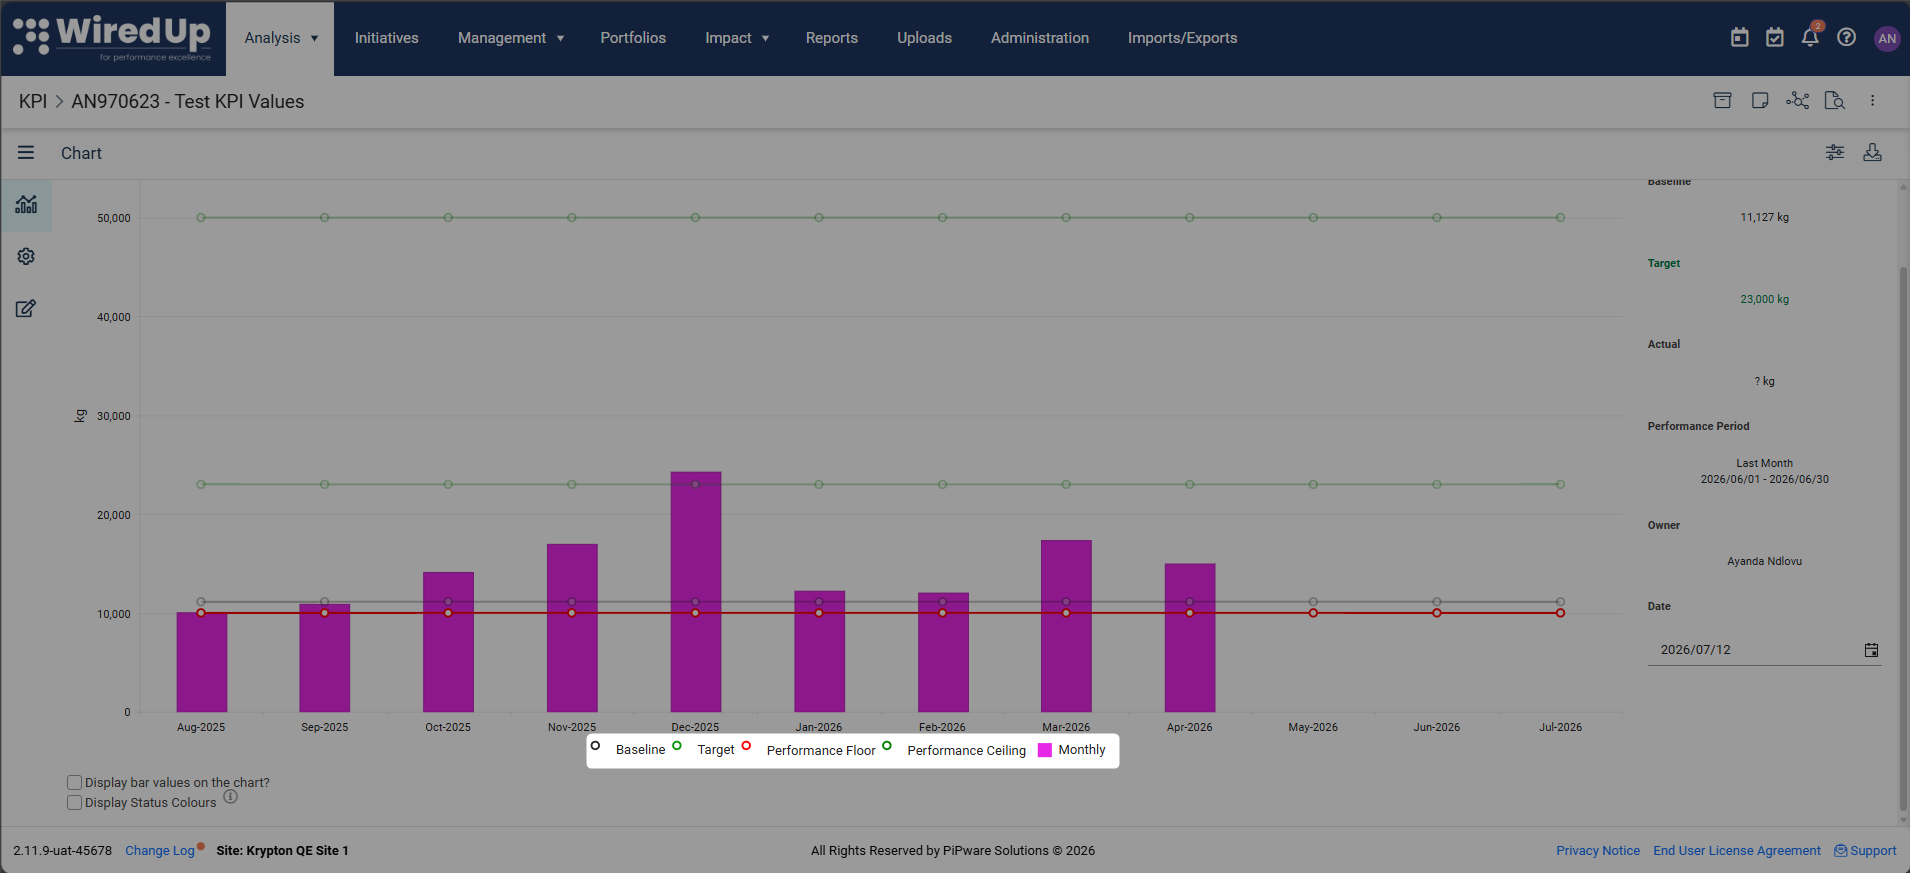The width and height of the screenshot is (1910, 873).
Task: Click the Mar-2026 monthly bar
Action: [x=1066, y=626]
